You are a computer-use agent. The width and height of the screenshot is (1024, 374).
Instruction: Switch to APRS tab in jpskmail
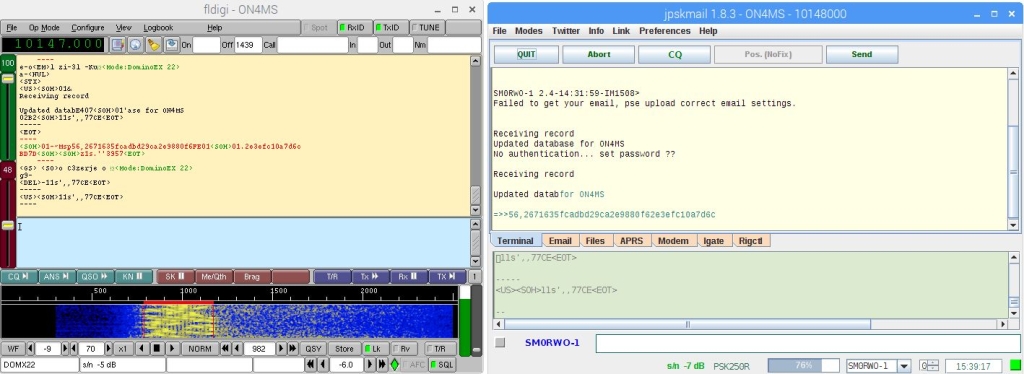(632, 241)
